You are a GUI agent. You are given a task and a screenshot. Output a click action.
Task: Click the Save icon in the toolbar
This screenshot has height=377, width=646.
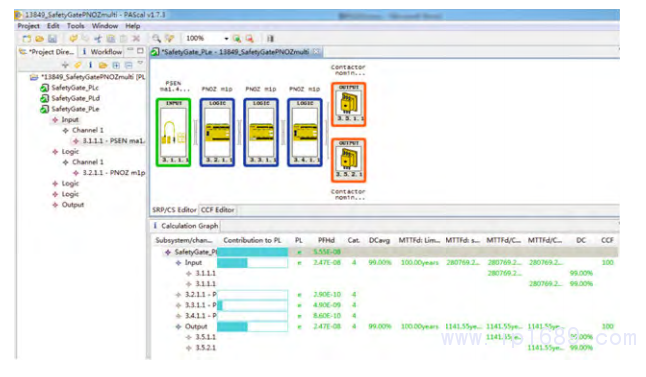pos(52,39)
